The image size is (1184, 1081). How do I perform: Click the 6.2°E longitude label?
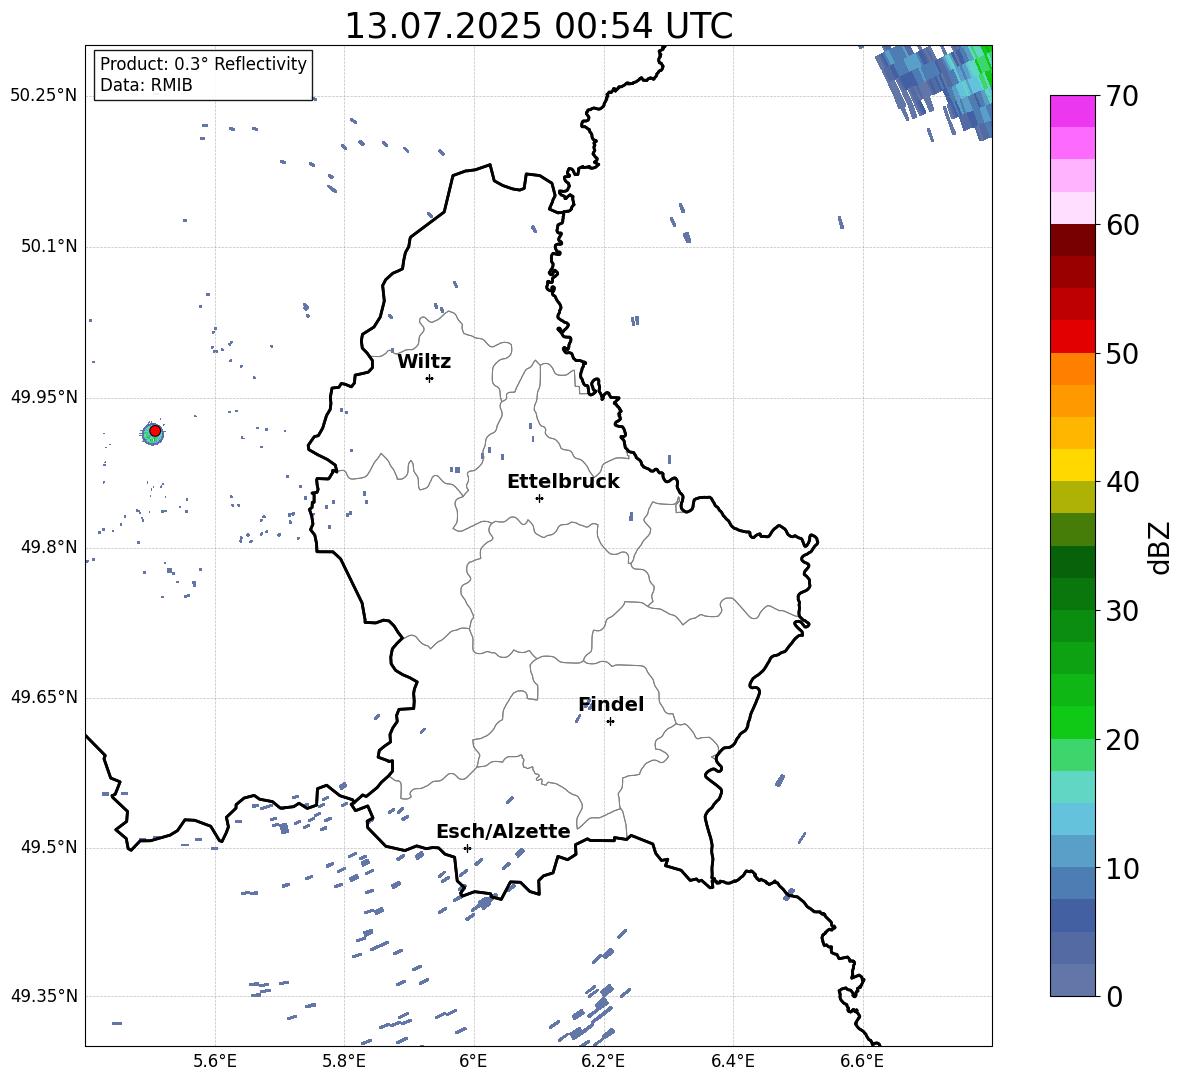pyautogui.click(x=603, y=1061)
